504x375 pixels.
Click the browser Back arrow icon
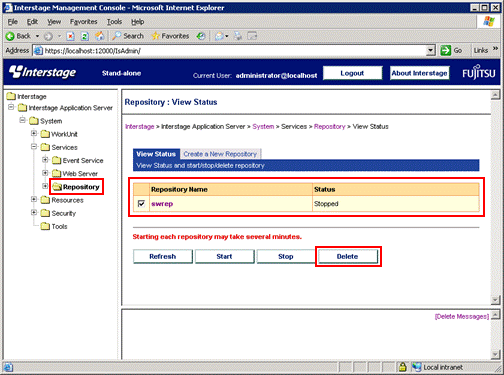pyautogui.click(x=10, y=36)
